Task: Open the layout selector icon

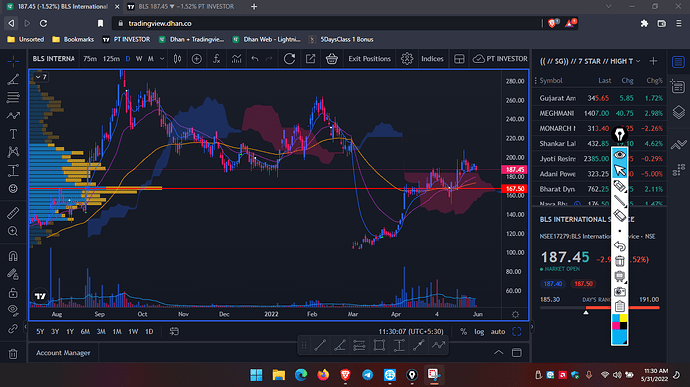Action: coord(459,59)
